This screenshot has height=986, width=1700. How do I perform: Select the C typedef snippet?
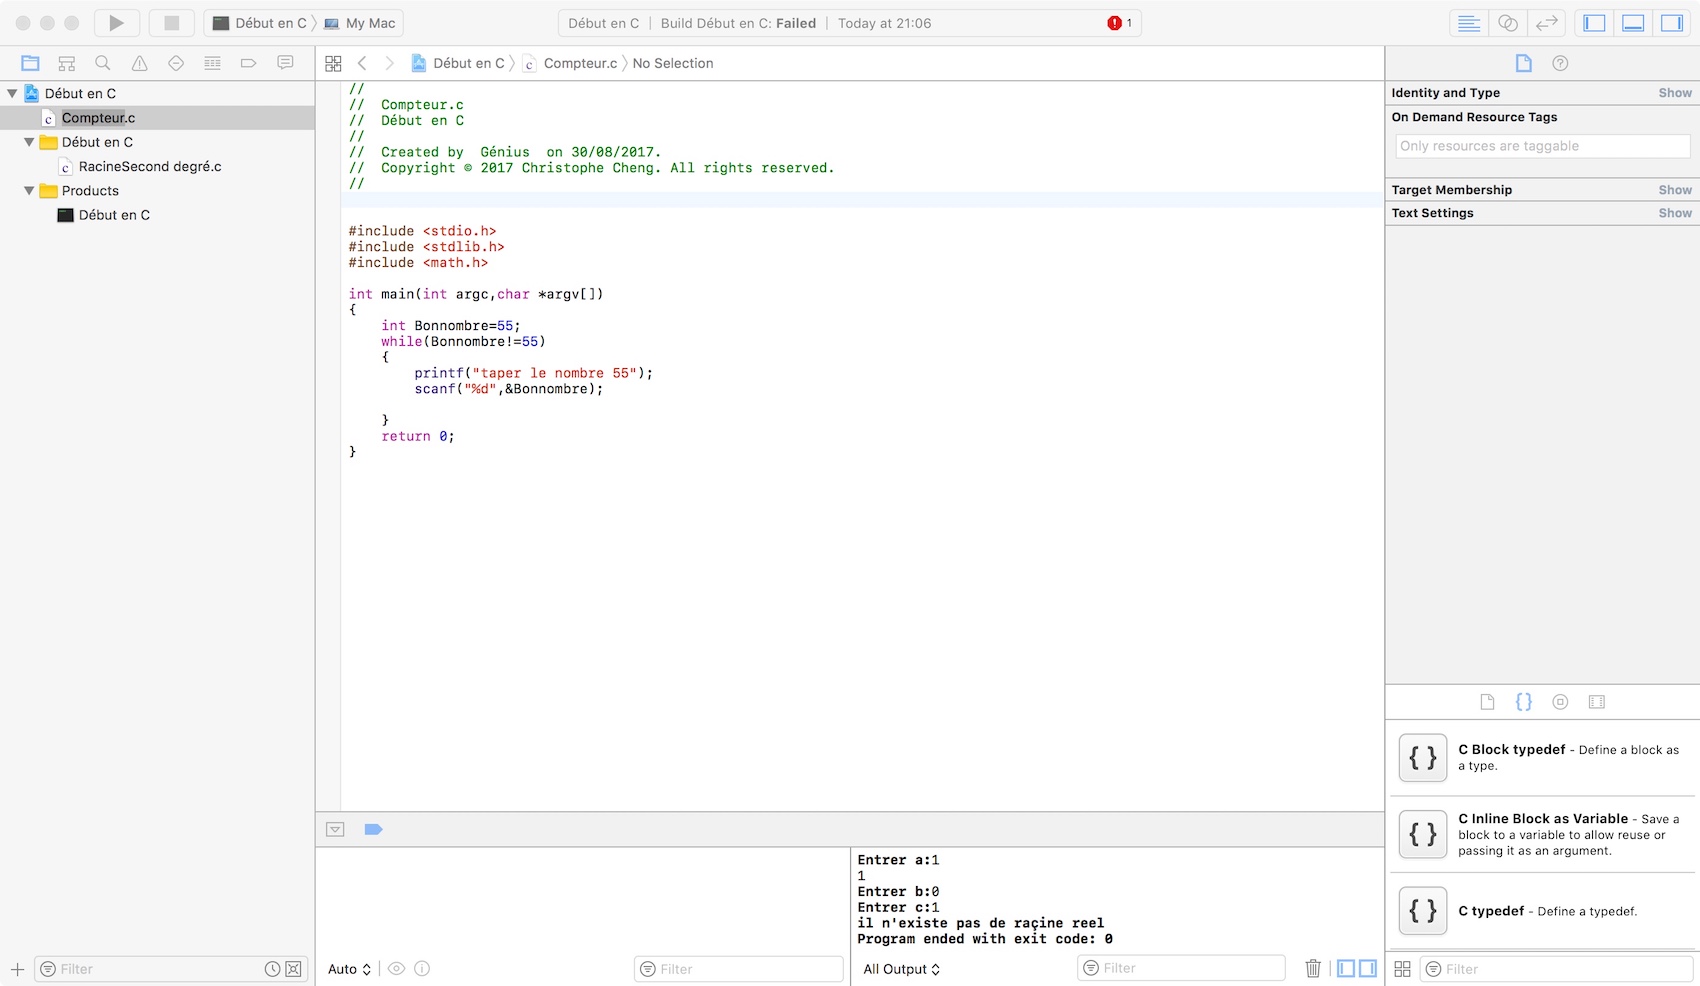pos(1543,911)
